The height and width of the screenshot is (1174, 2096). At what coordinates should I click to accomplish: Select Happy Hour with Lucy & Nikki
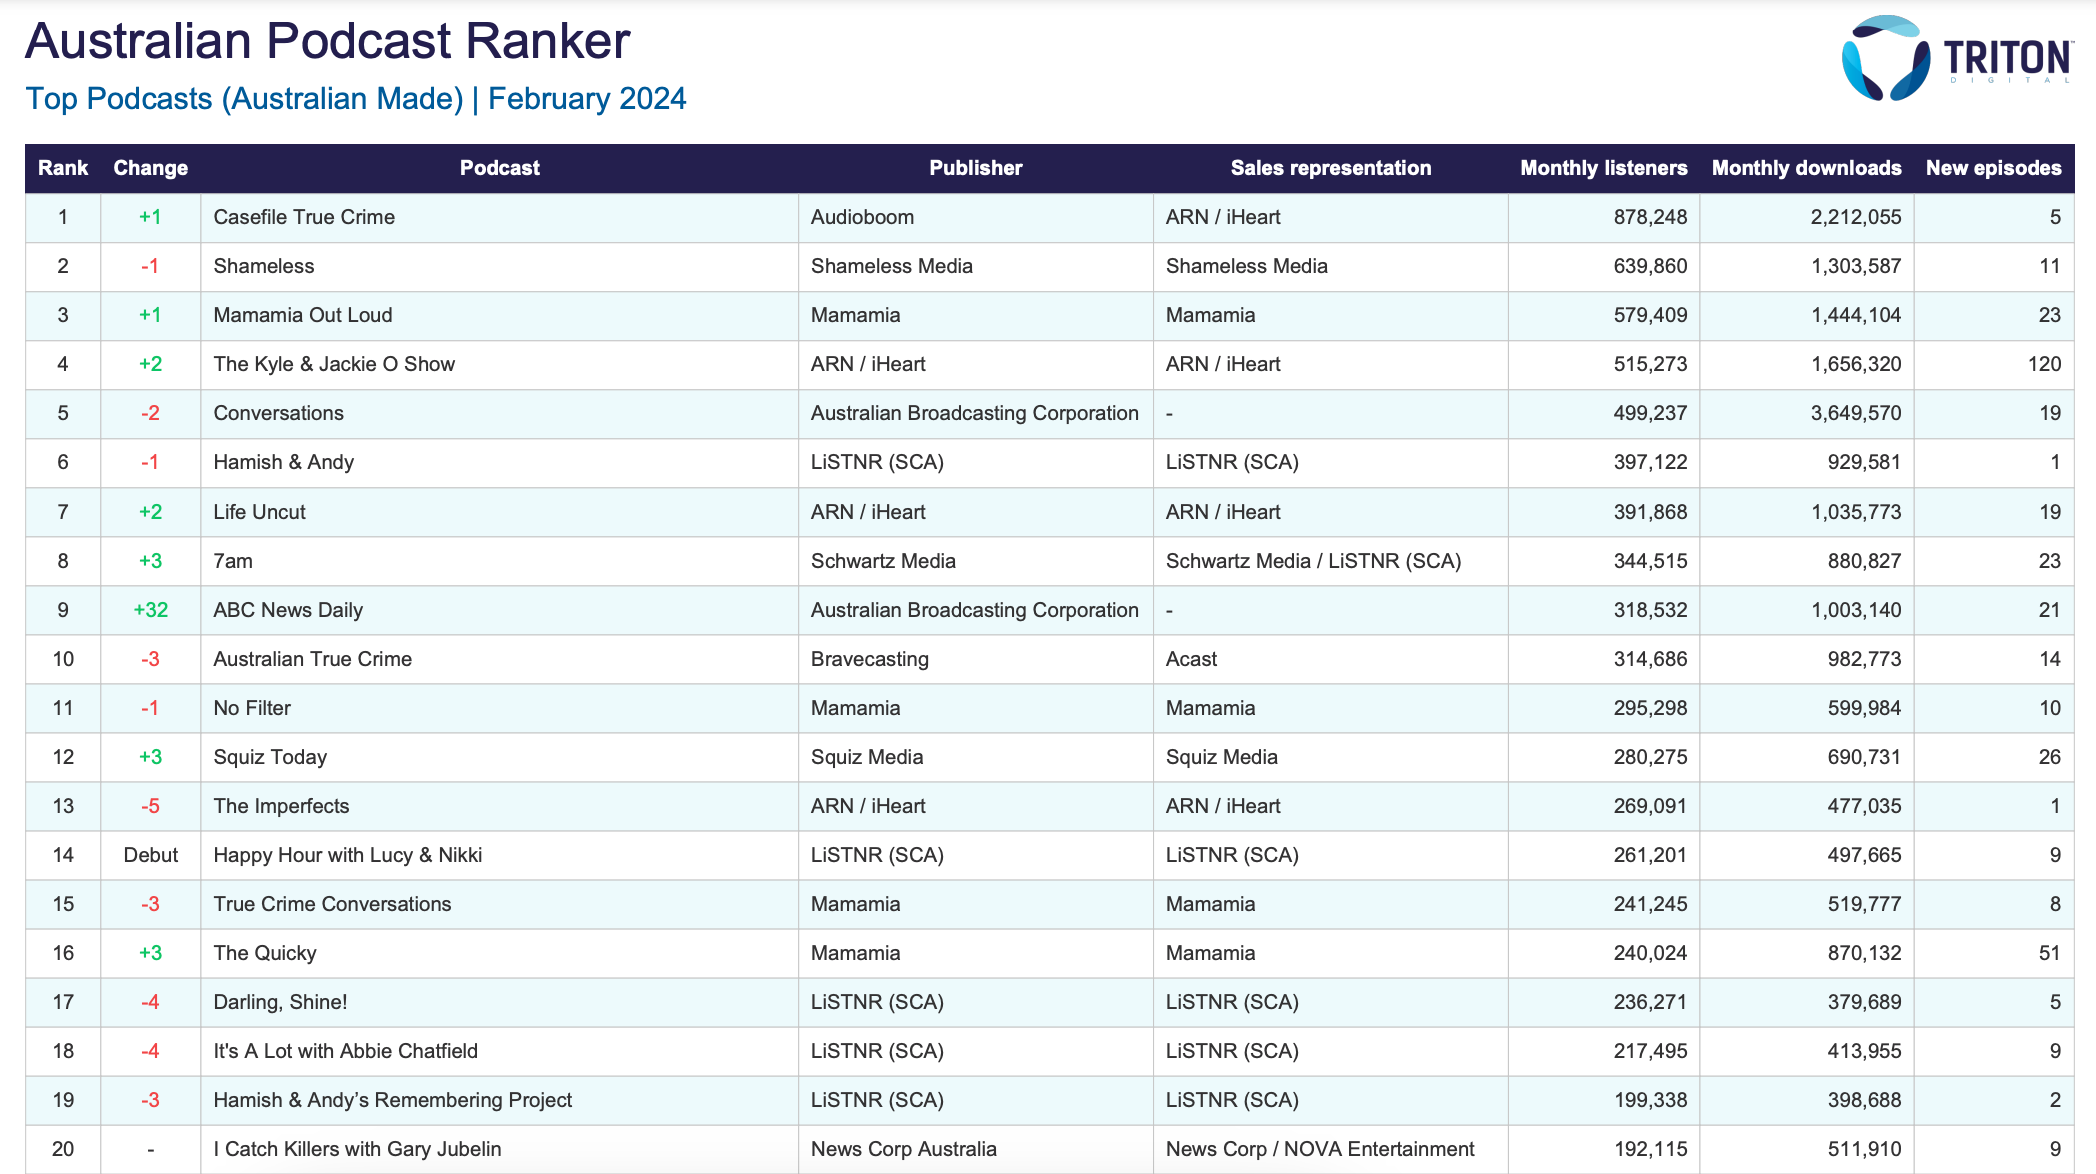(x=348, y=855)
